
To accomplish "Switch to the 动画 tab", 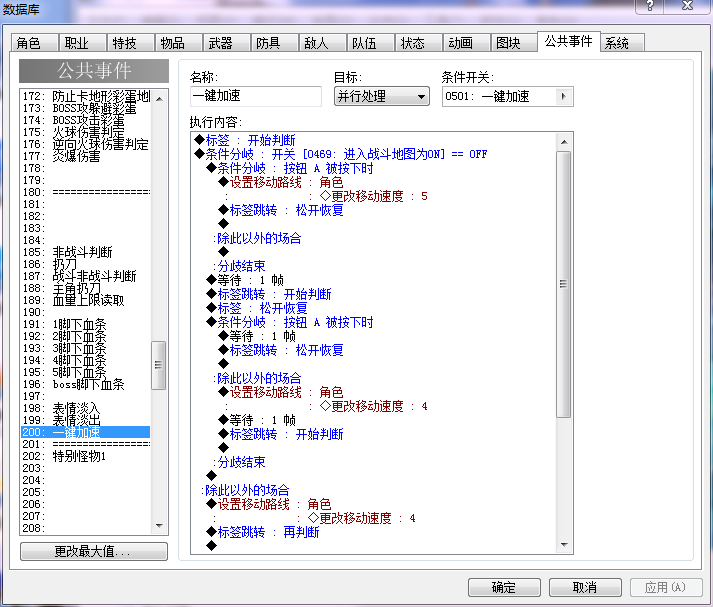I will (467, 43).
